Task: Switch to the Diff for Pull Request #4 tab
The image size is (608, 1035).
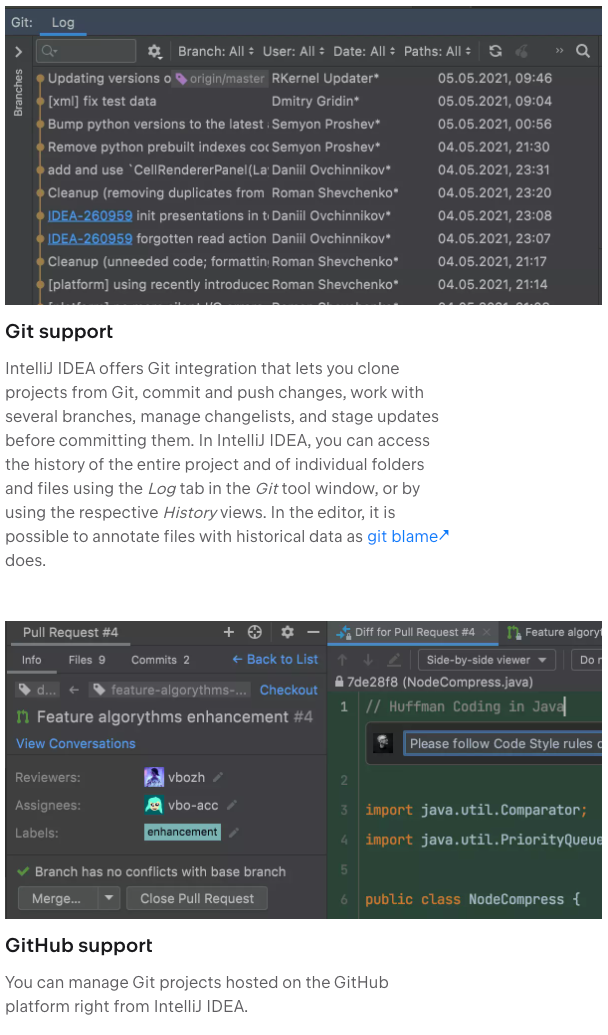Action: 413,632
